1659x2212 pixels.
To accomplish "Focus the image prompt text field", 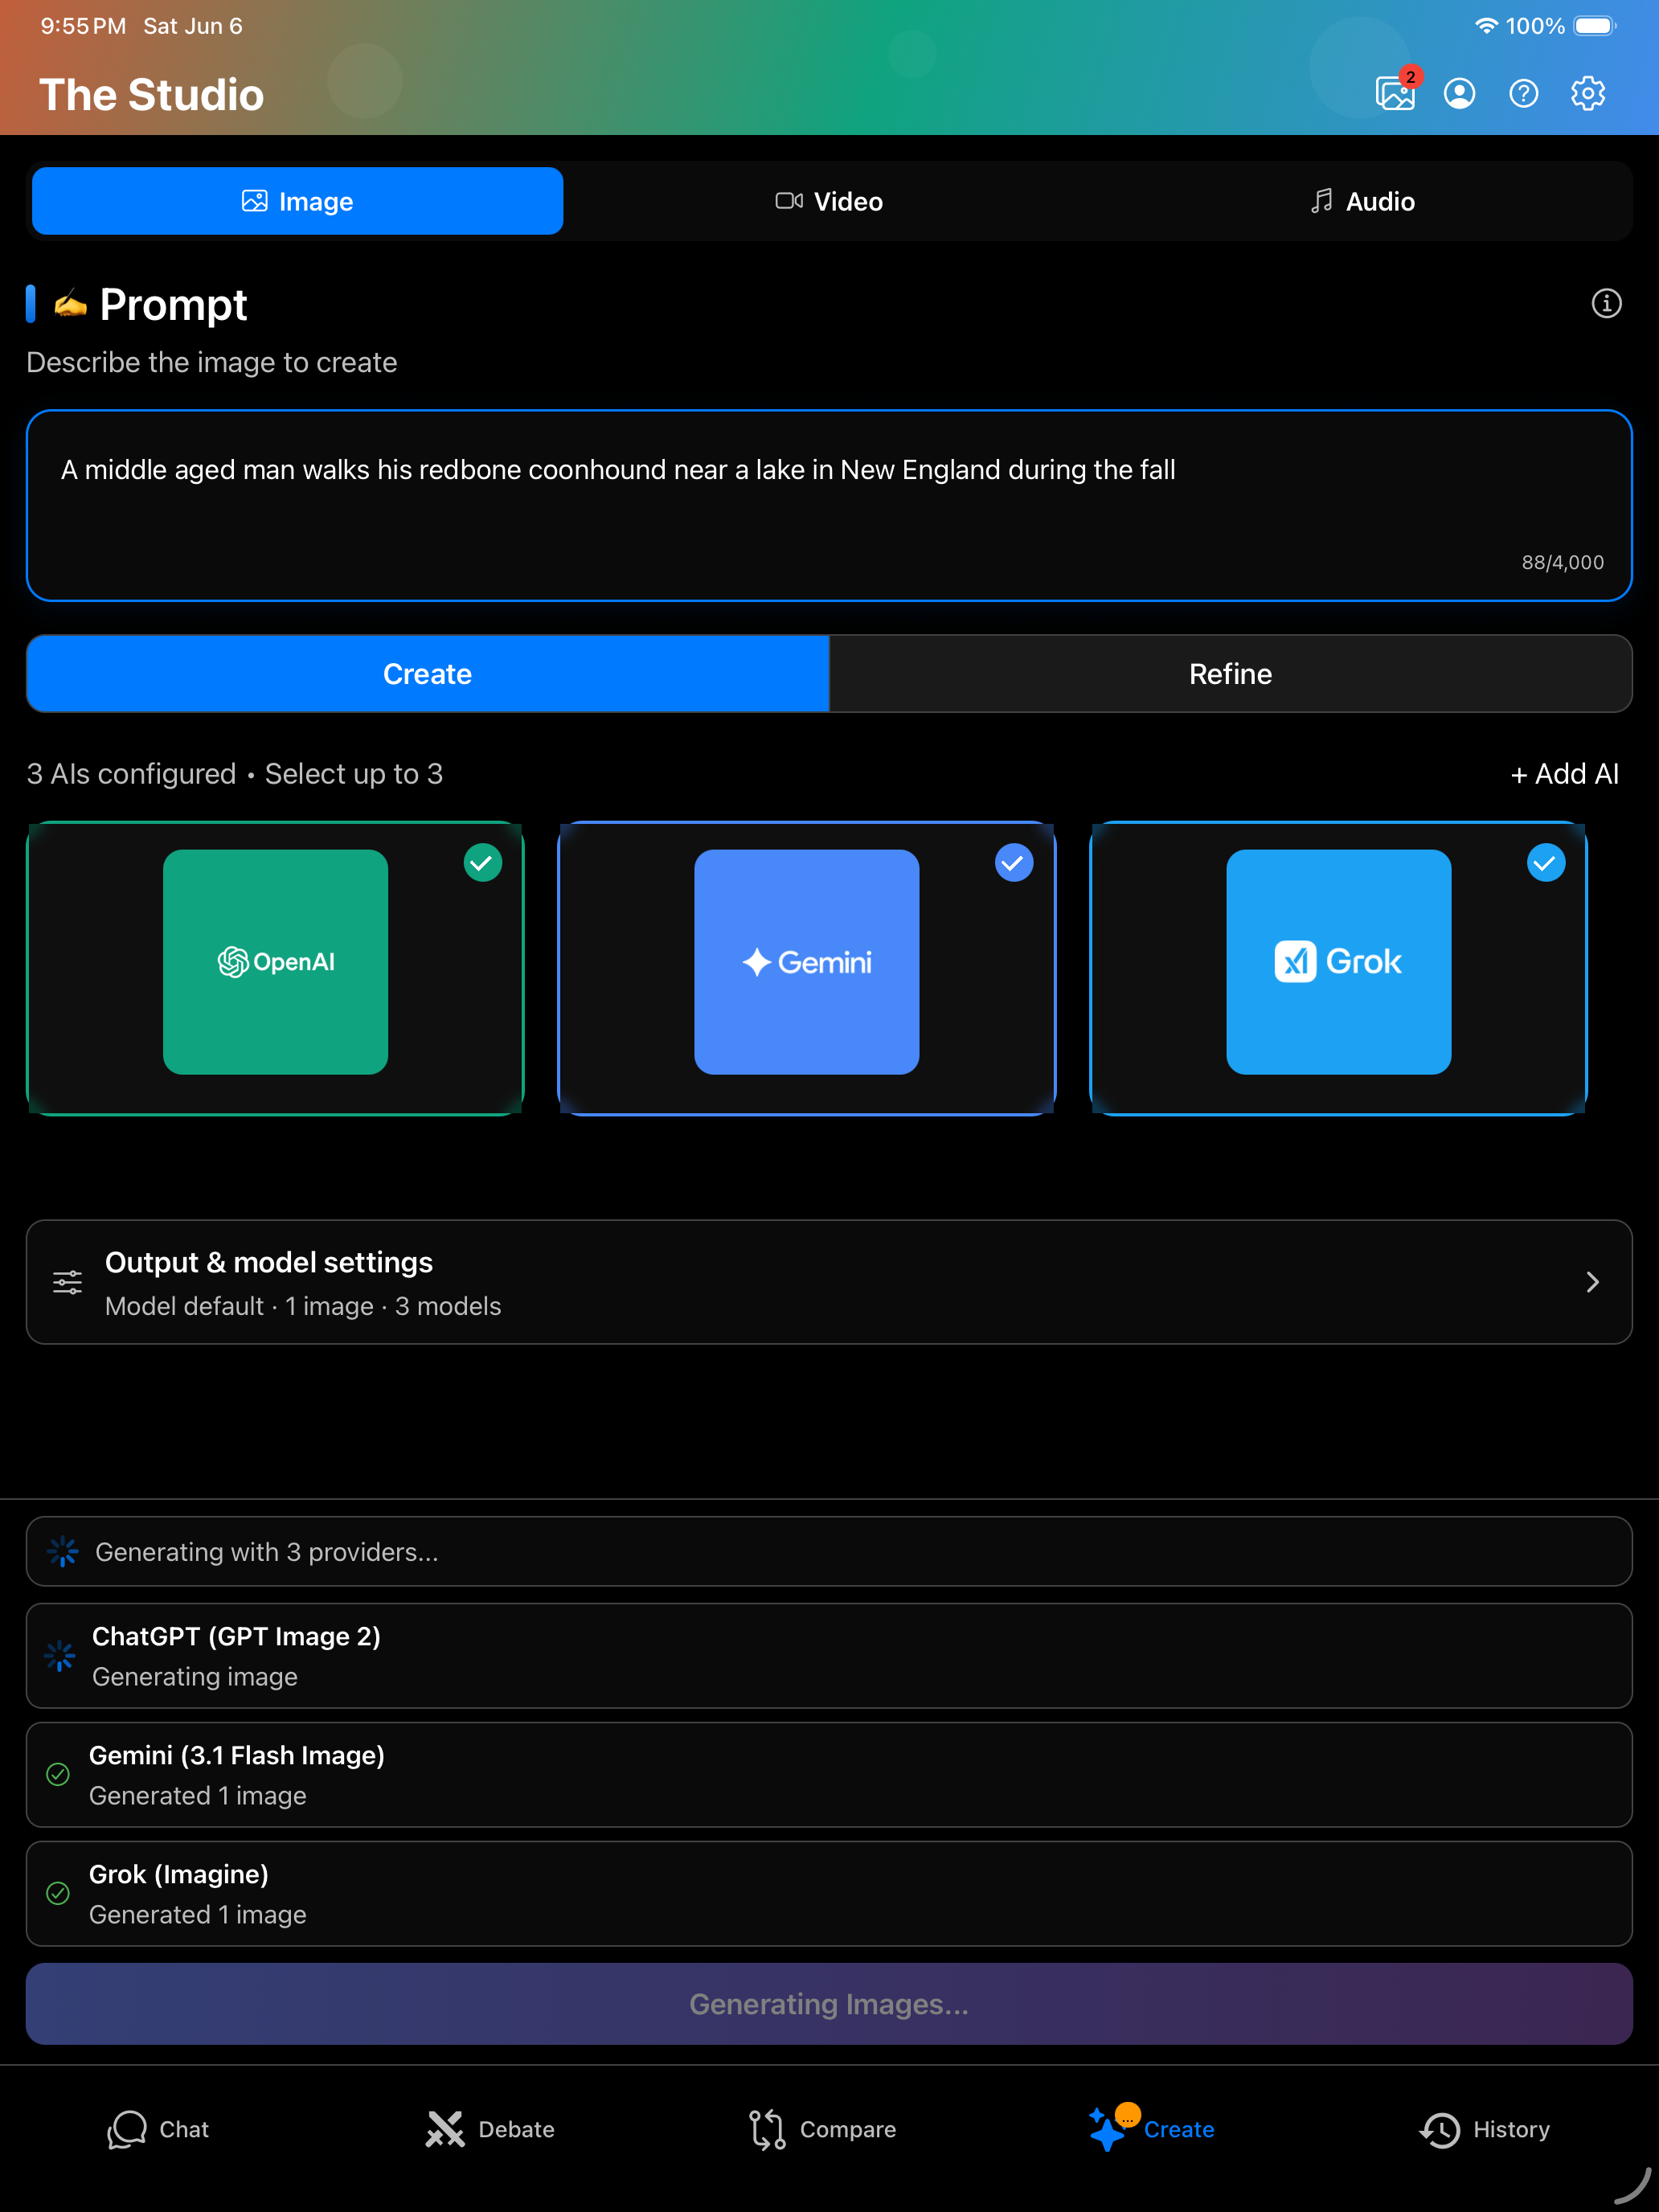I will point(829,506).
